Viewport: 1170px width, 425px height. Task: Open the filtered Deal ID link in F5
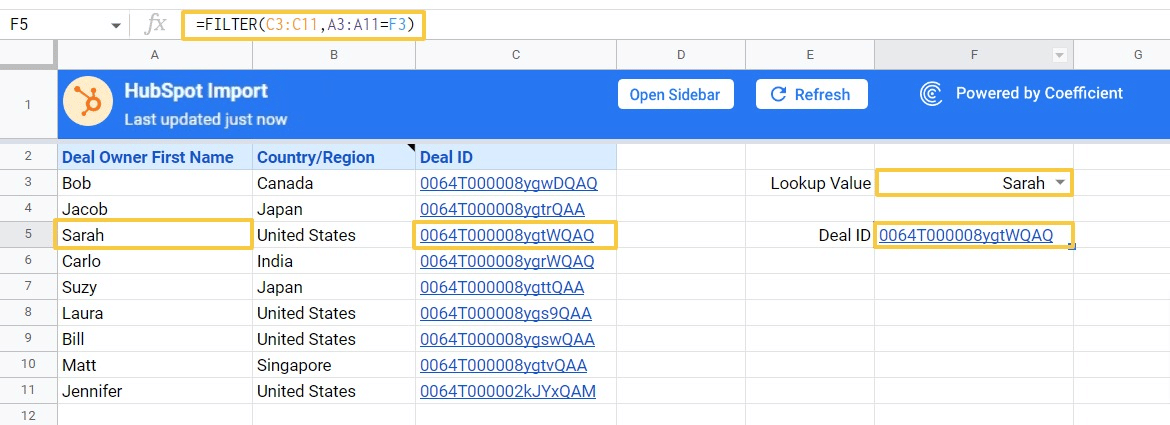pyautogui.click(x=966, y=236)
